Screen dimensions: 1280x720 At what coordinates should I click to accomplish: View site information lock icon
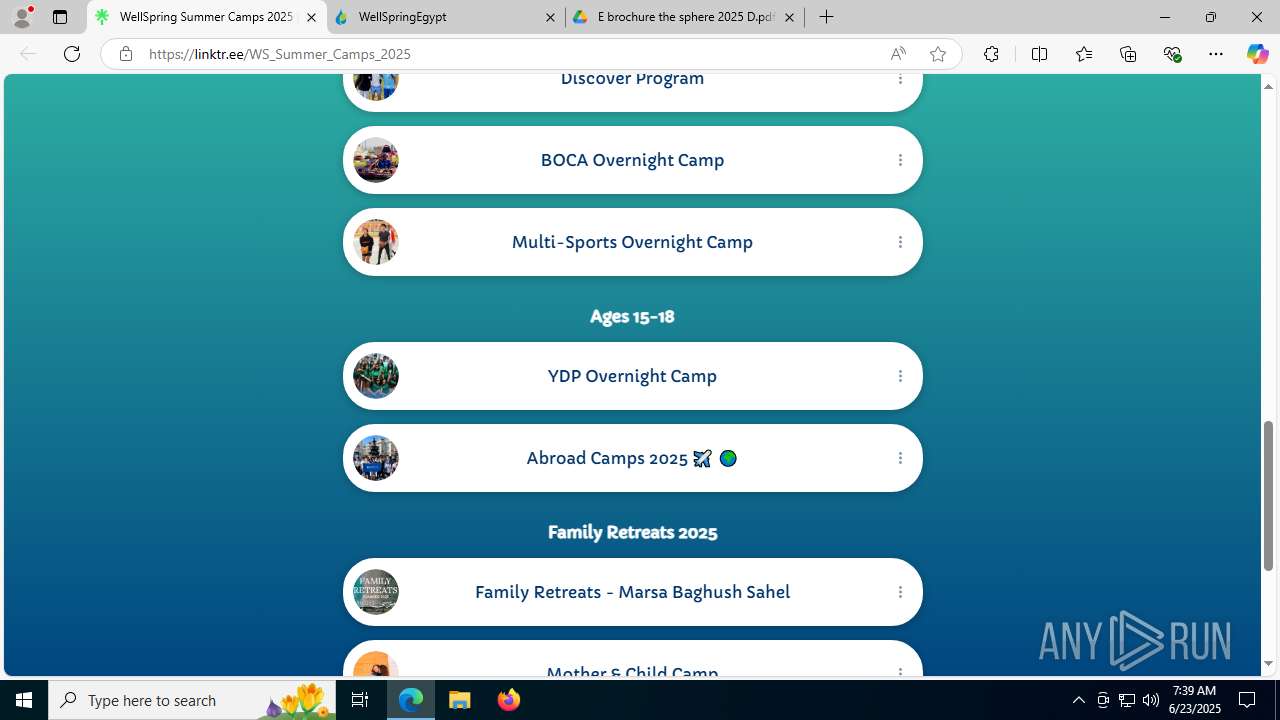coord(126,54)
